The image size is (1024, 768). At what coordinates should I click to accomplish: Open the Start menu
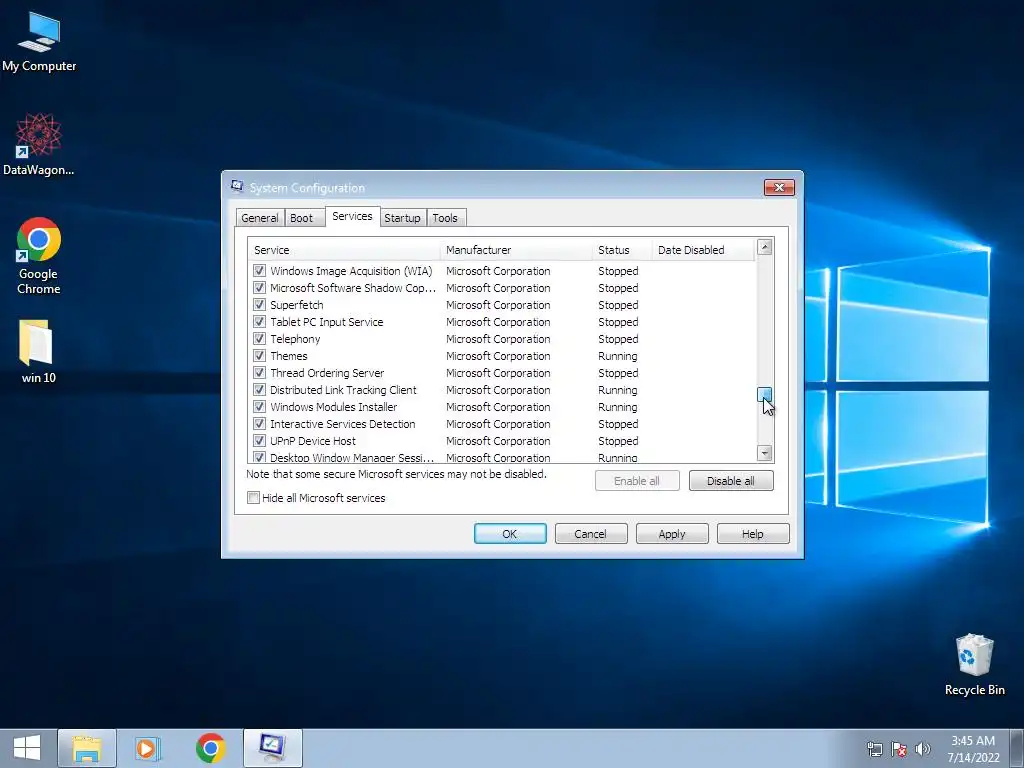point(27,748)
